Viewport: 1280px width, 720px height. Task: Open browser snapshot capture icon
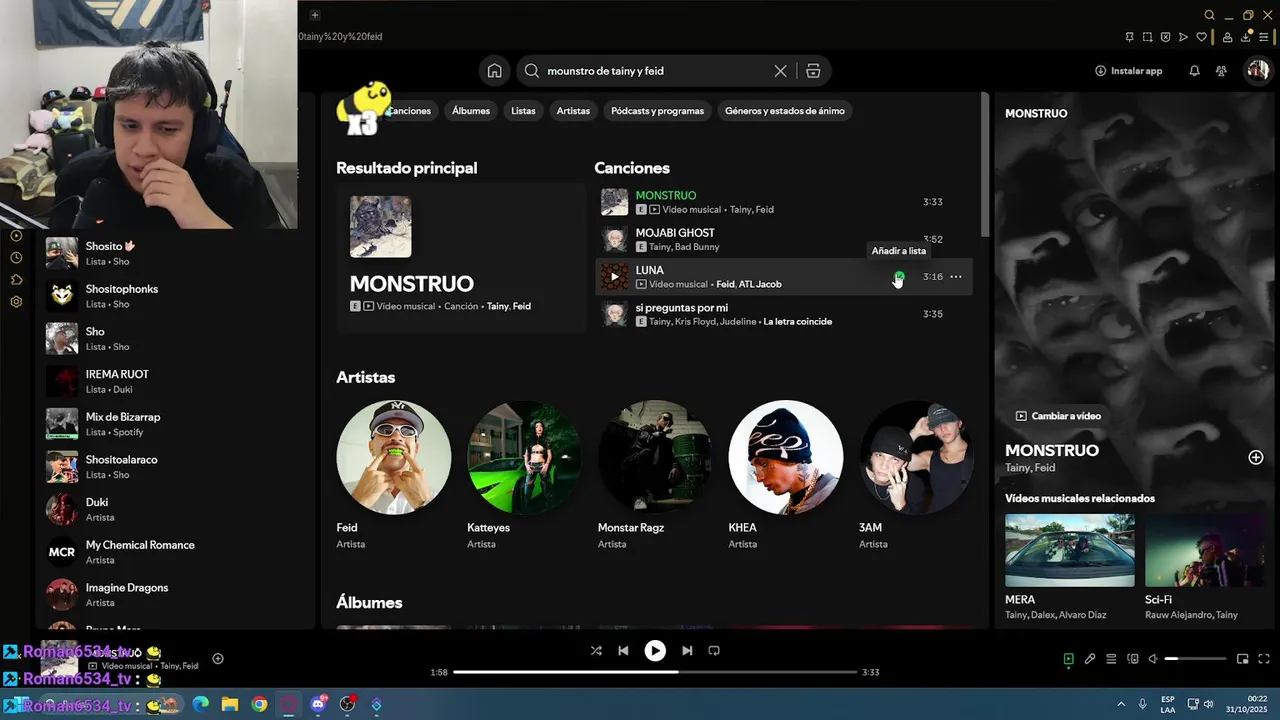coord(1147,37)
